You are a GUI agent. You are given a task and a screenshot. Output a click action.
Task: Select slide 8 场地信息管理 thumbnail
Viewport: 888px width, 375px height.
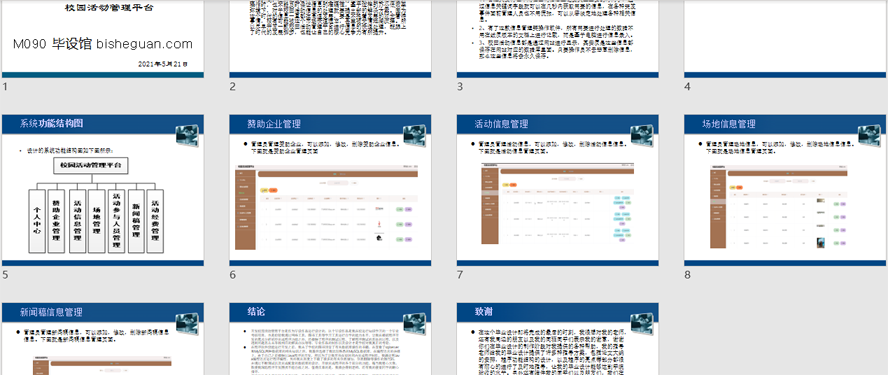[x=785, y=190]
